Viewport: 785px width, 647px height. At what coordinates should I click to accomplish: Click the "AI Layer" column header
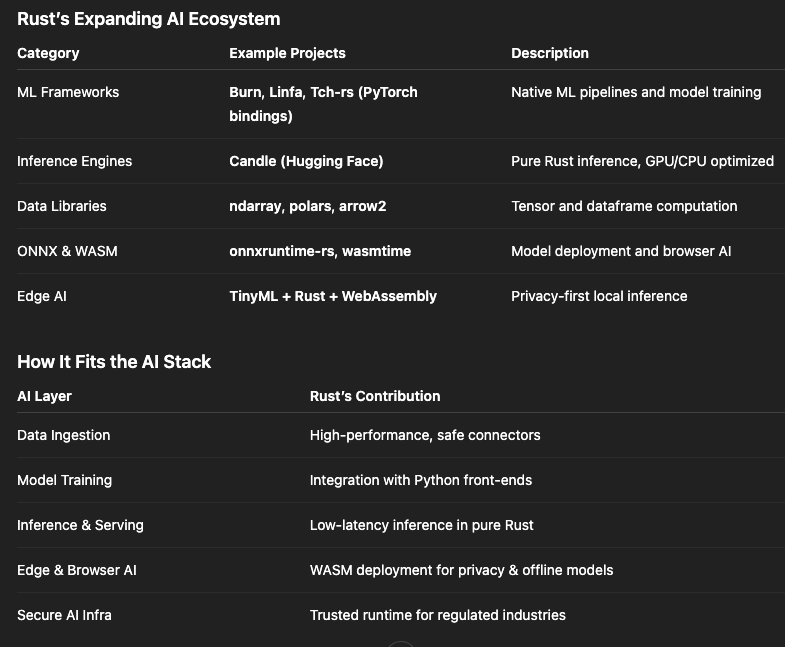(44, 396)
